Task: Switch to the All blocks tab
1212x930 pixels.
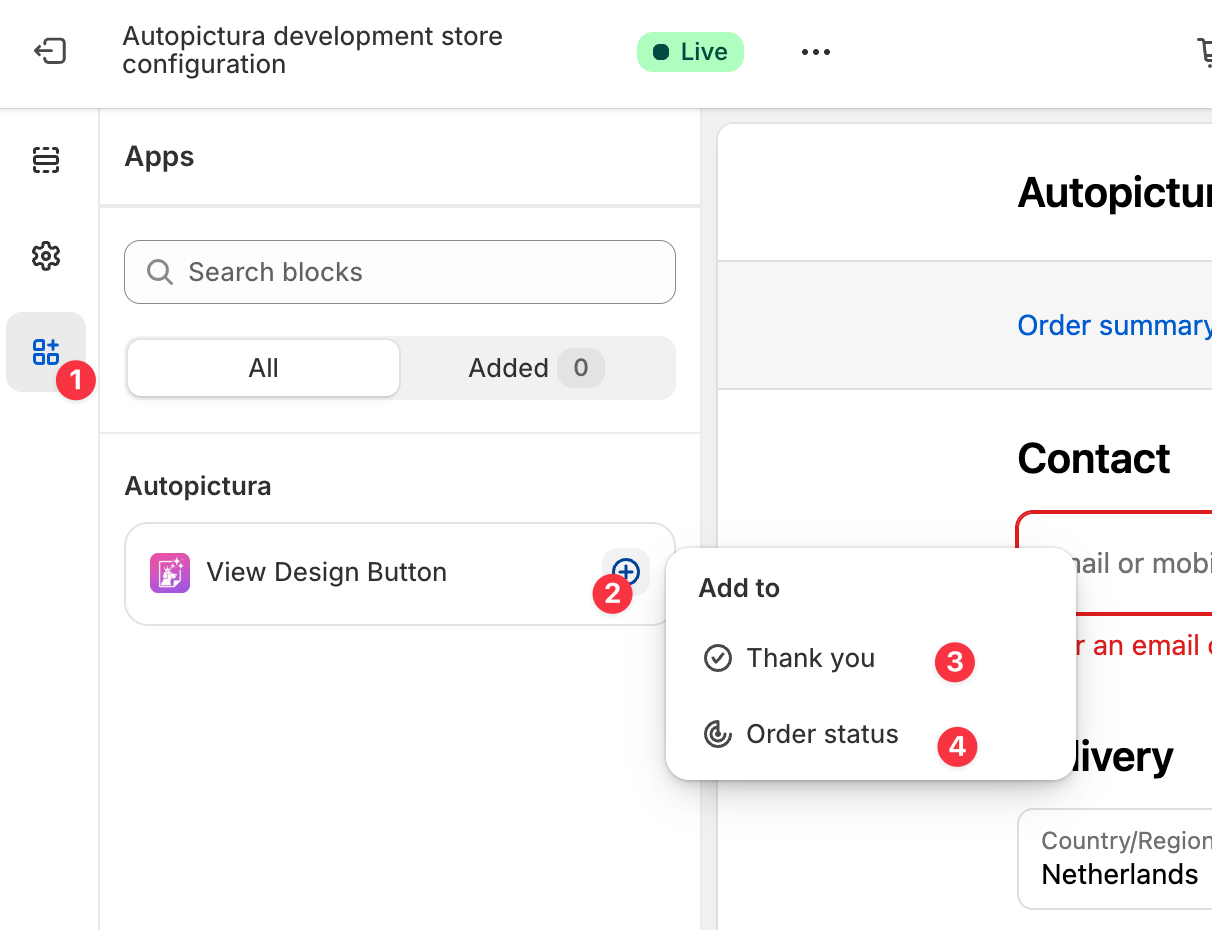Action: coord(262,368)
